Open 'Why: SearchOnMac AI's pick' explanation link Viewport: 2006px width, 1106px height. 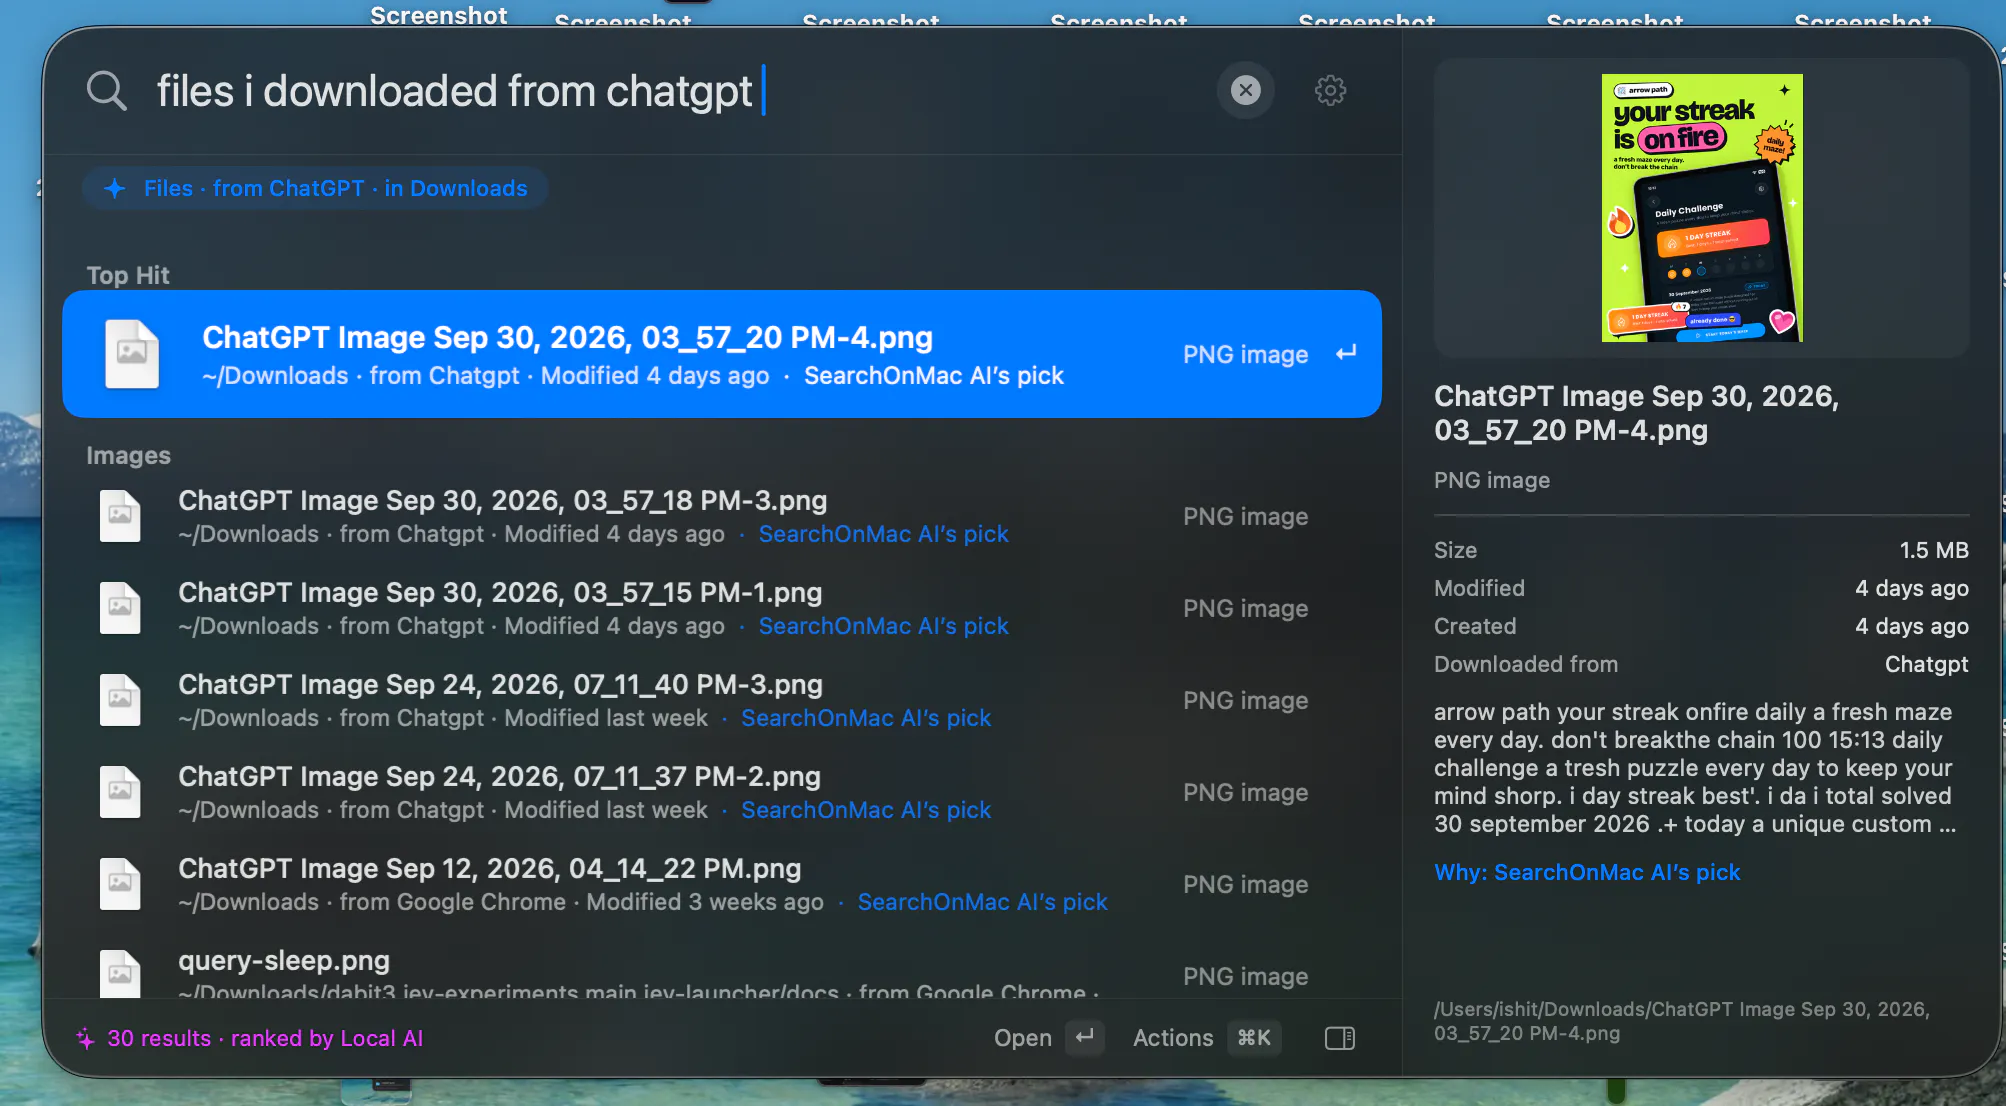[1587, 872]
